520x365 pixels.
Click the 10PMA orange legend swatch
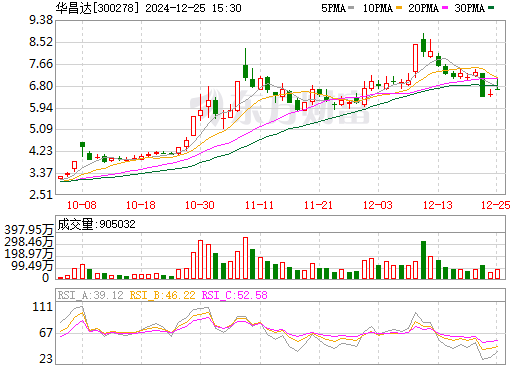(399, 8)
